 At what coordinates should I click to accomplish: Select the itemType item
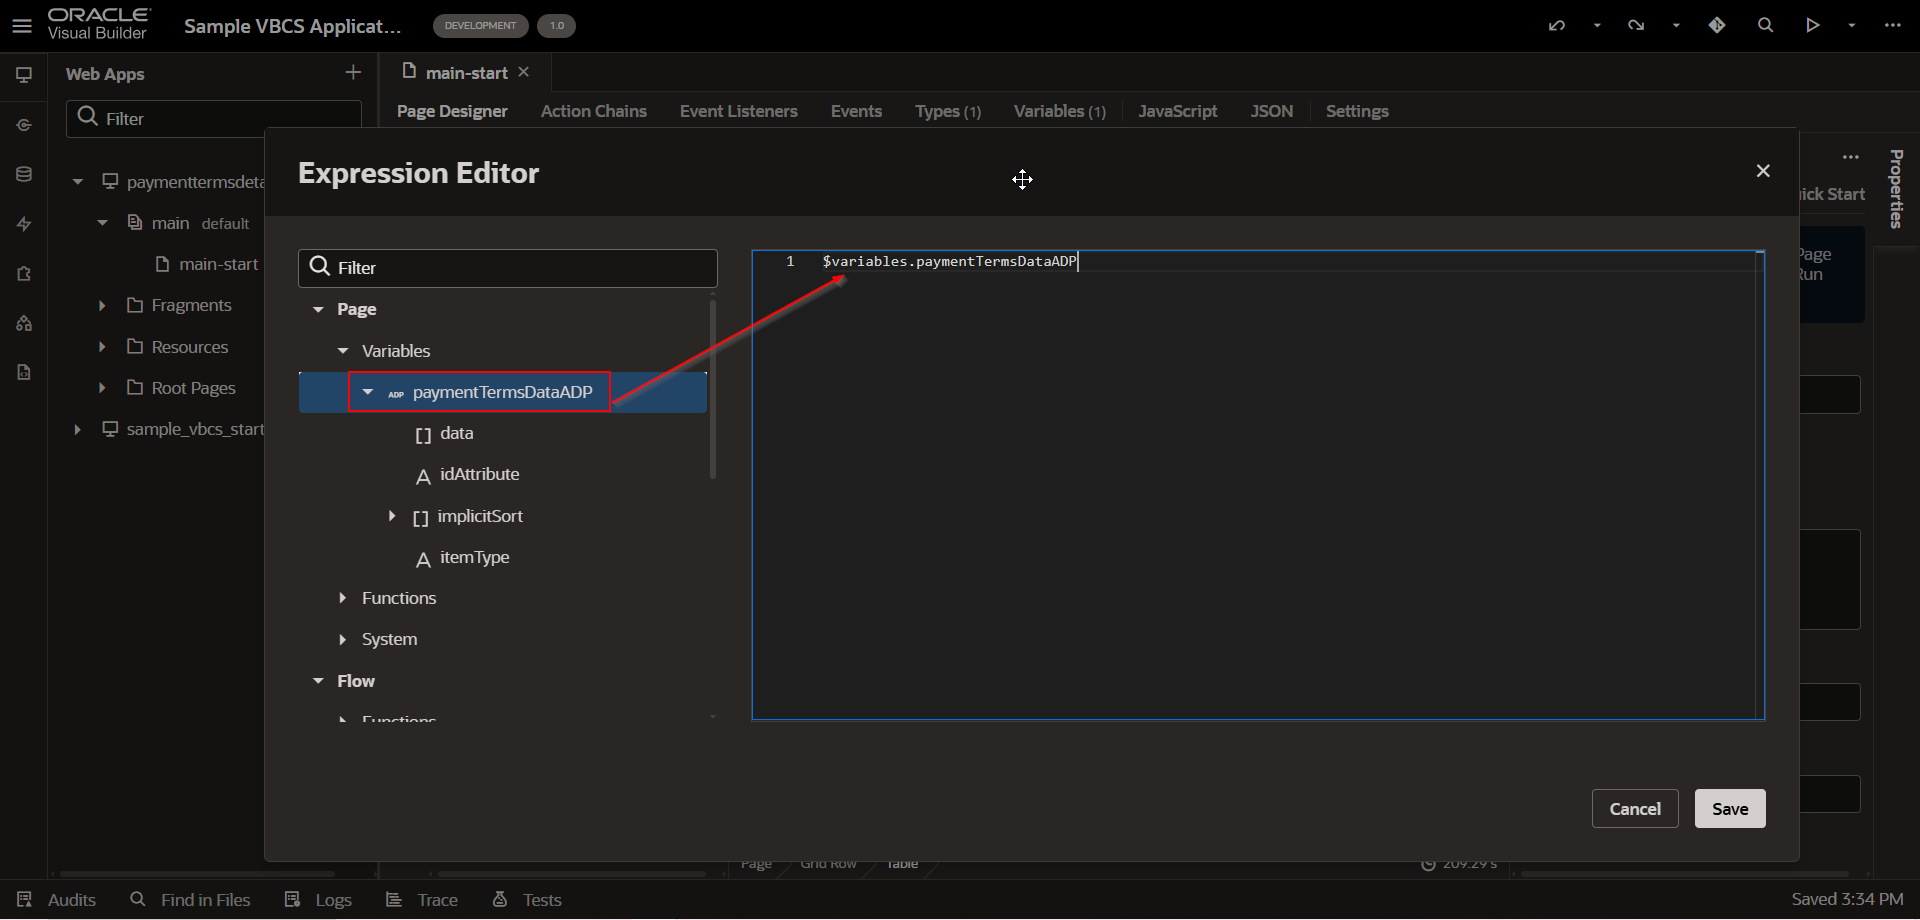[474, 557]
